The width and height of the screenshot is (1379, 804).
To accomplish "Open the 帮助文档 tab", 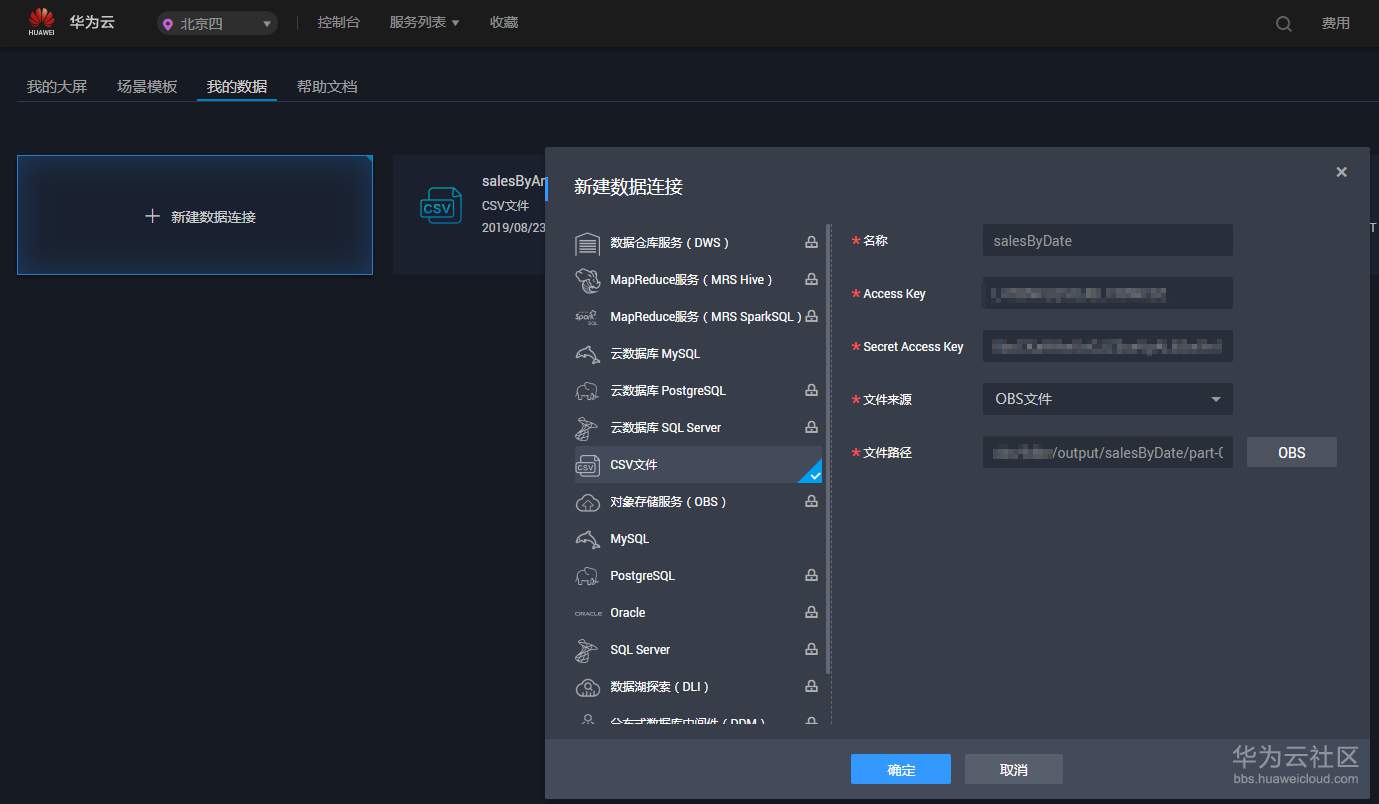I will coord(327,87).
